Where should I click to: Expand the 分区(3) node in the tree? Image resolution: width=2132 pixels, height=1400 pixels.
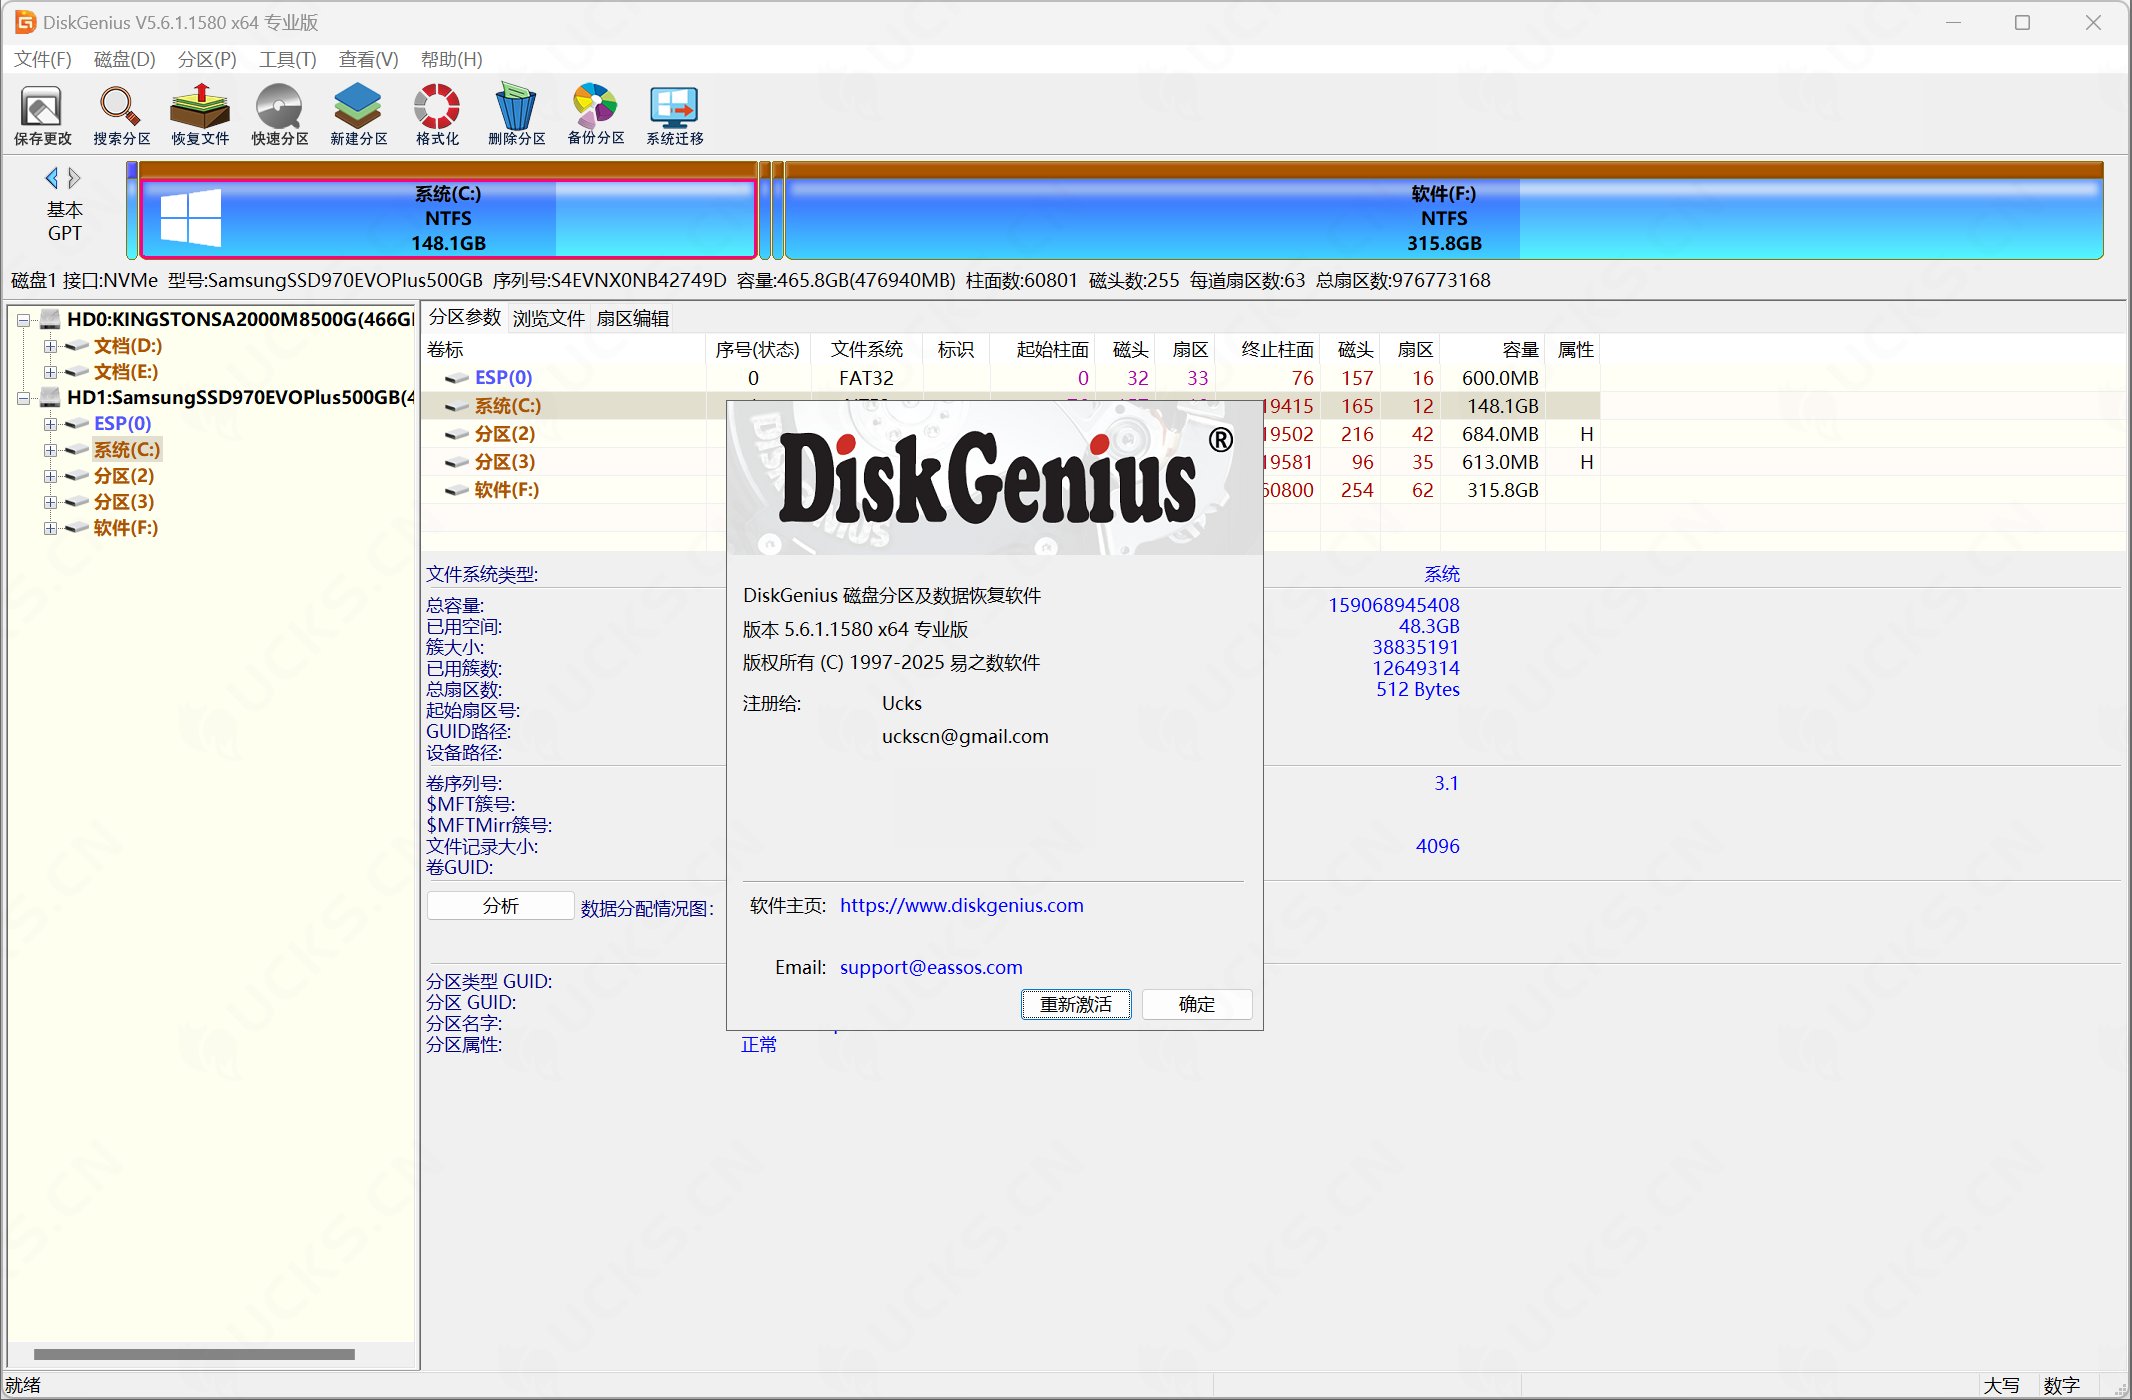point(50,502)
